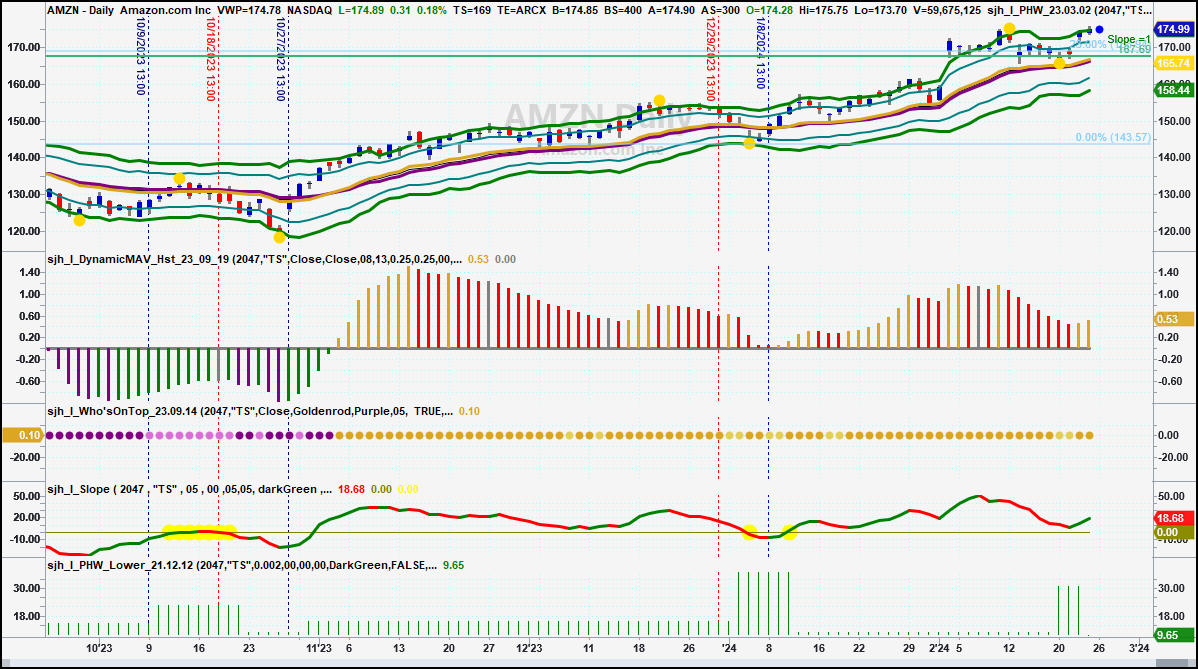Click the sjh_I_DynamicMAV_Hst indicator title
The height and width of the screenshot is (669, 1198).
[x=254, y=259]
